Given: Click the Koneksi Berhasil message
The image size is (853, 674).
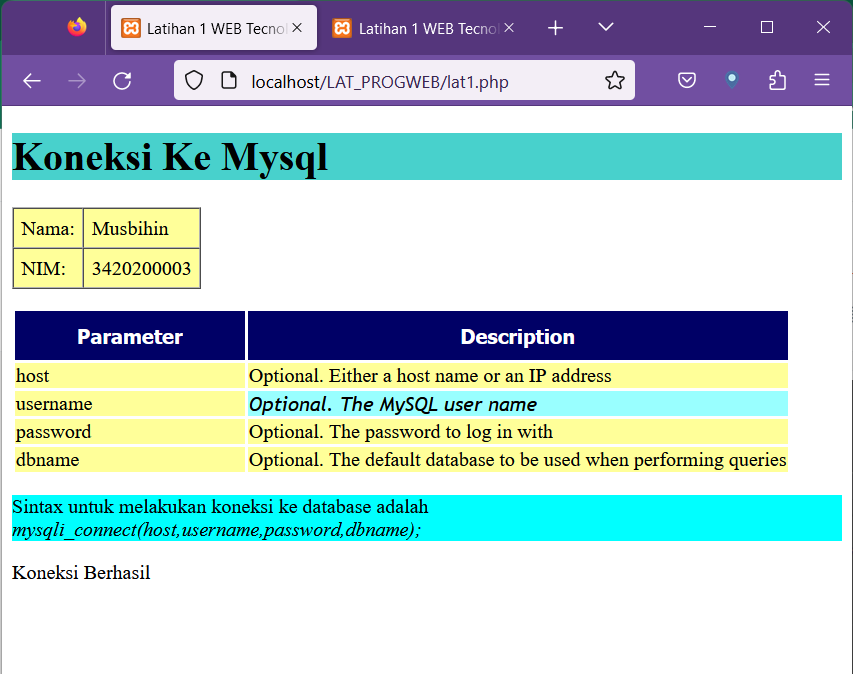Looking at the screenshot, I should point(81,572).
